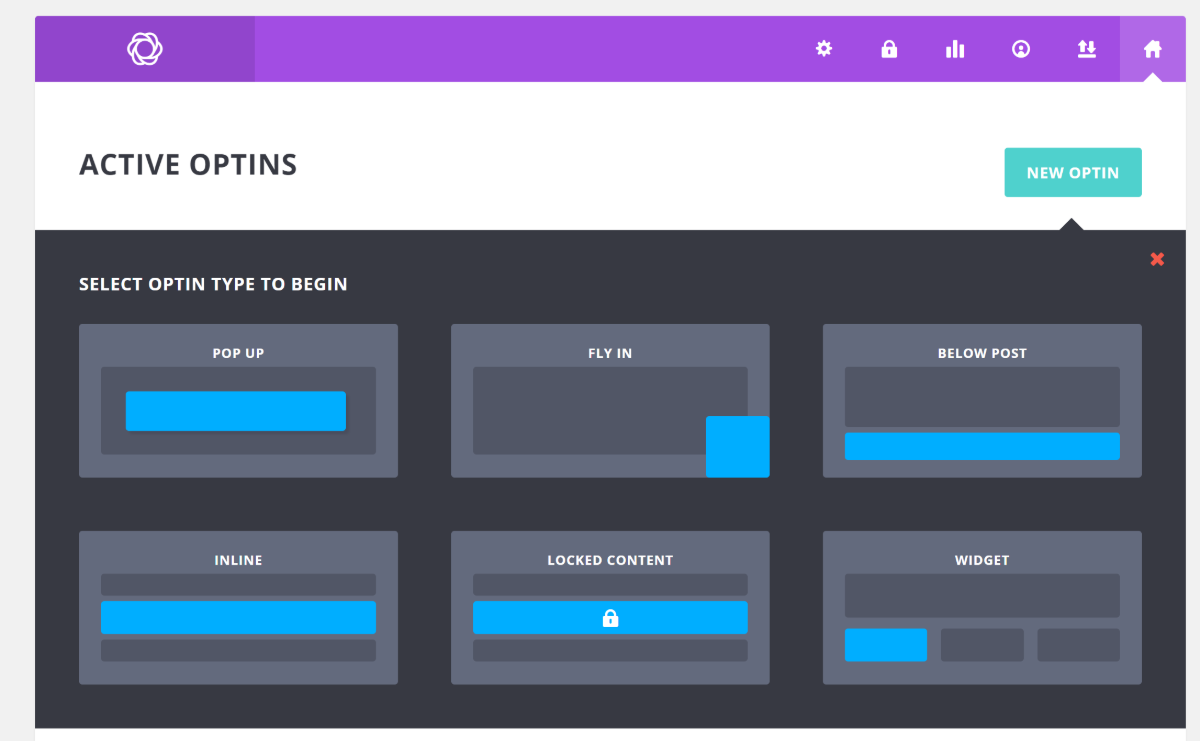The image size is (1200, 741).
Task: Open the statistics bar chart icon
Action: click(955, 49)
